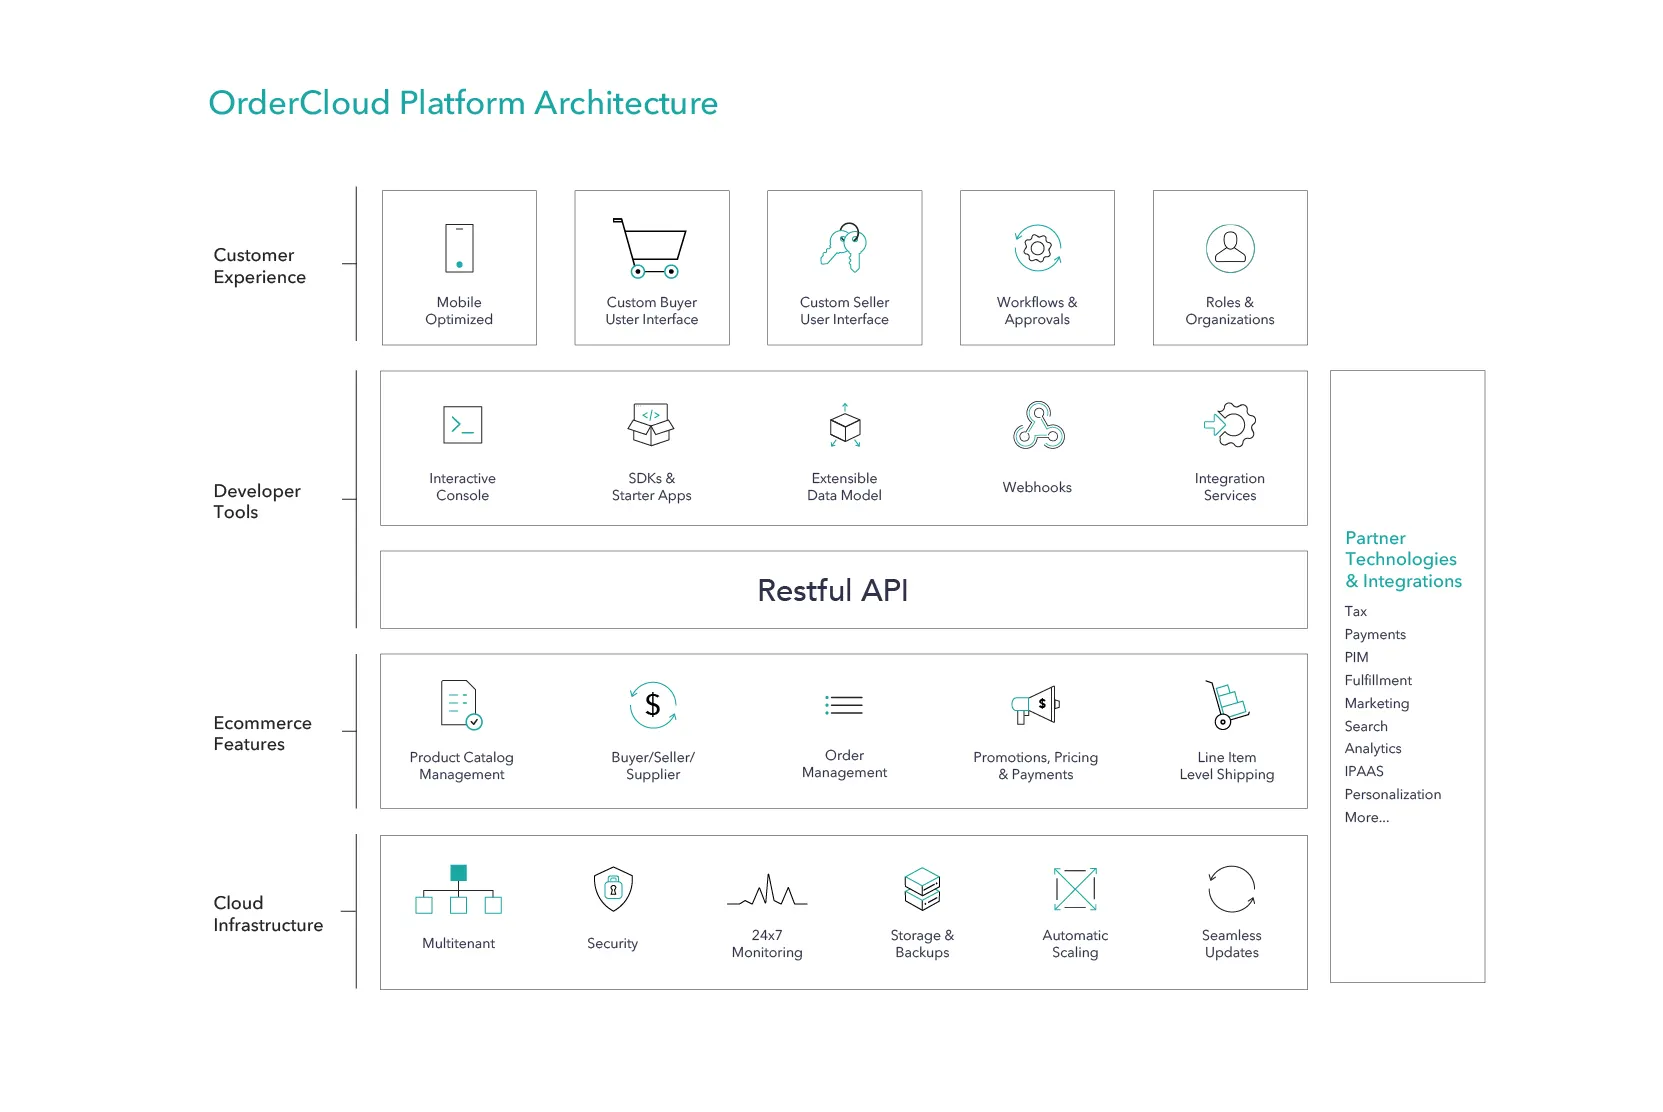This screenshot has width=1663, height=1112.
Task: Click the Seamless Updates refresh icon
Action: pyautogui.click(x=1231, y=889)
